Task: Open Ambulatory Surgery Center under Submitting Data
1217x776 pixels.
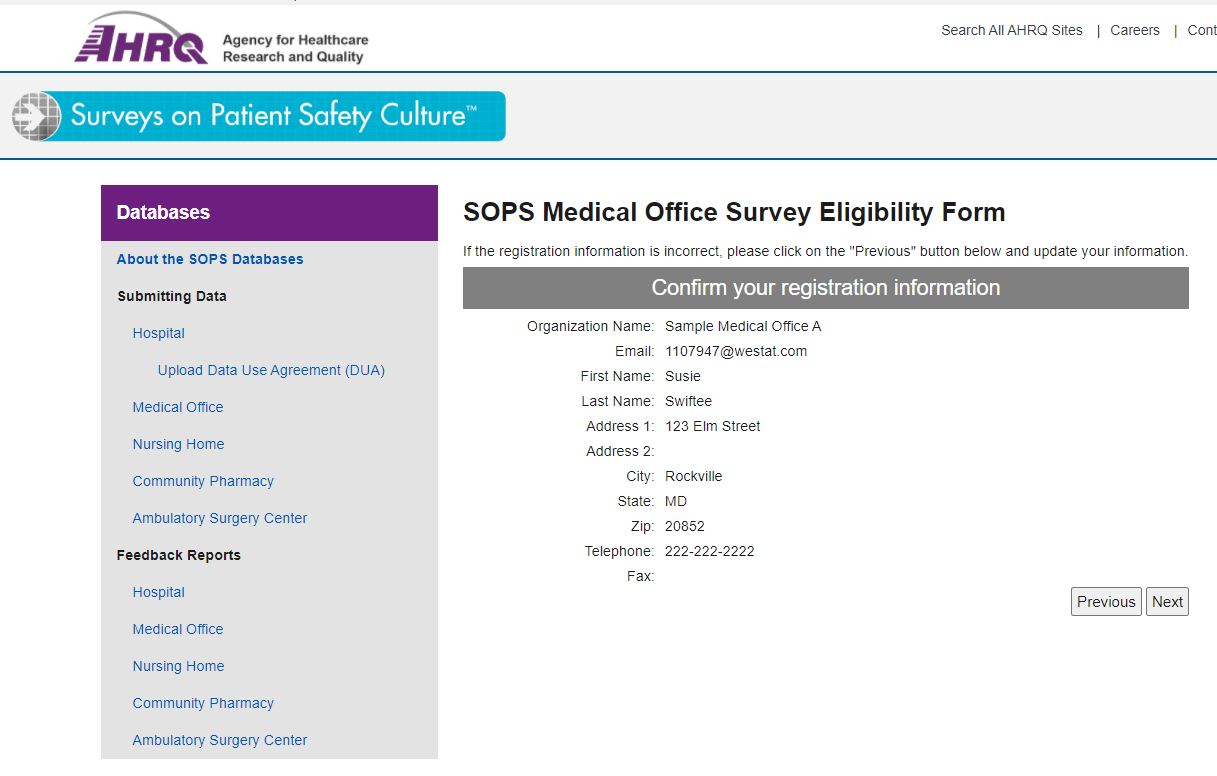Action: point(220,518)
